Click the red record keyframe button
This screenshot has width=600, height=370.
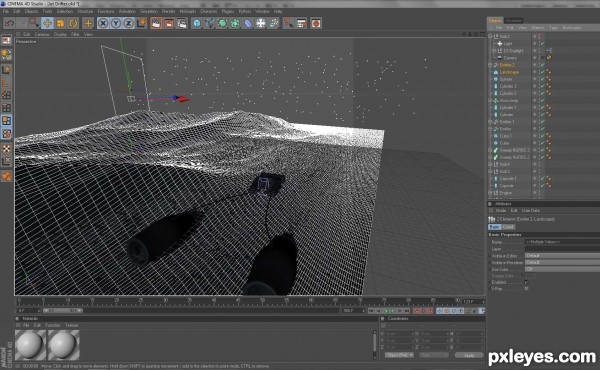click(417, 311)
